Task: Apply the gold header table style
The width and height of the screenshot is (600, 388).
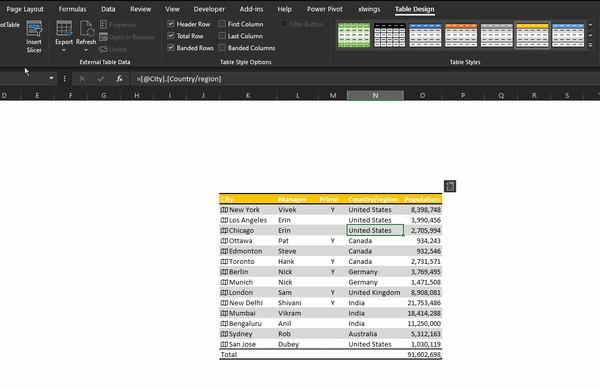Action: [x=532, y=35]
